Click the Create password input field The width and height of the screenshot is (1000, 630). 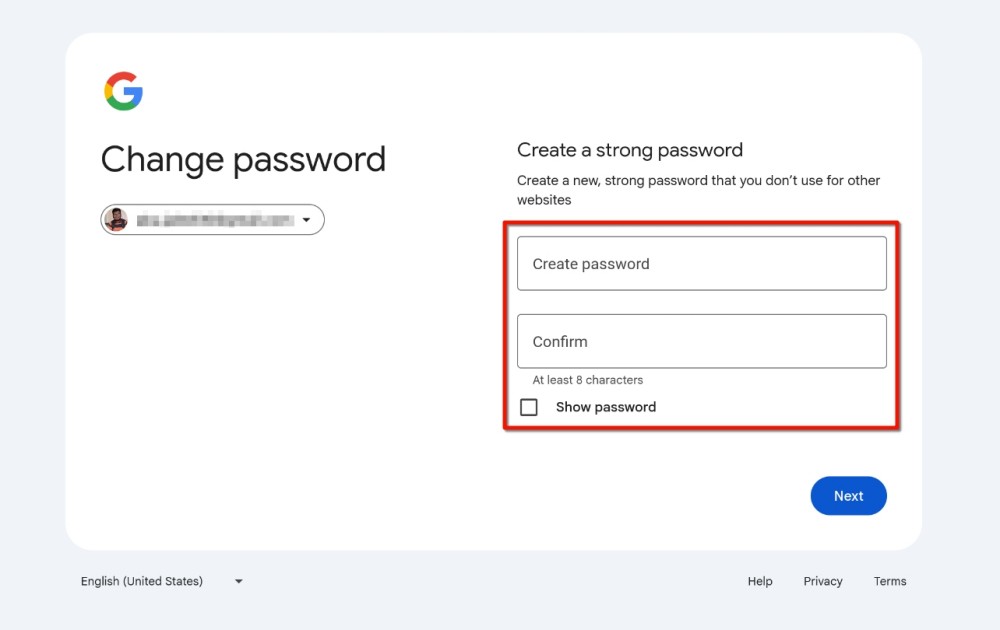(x=701, y=263)
